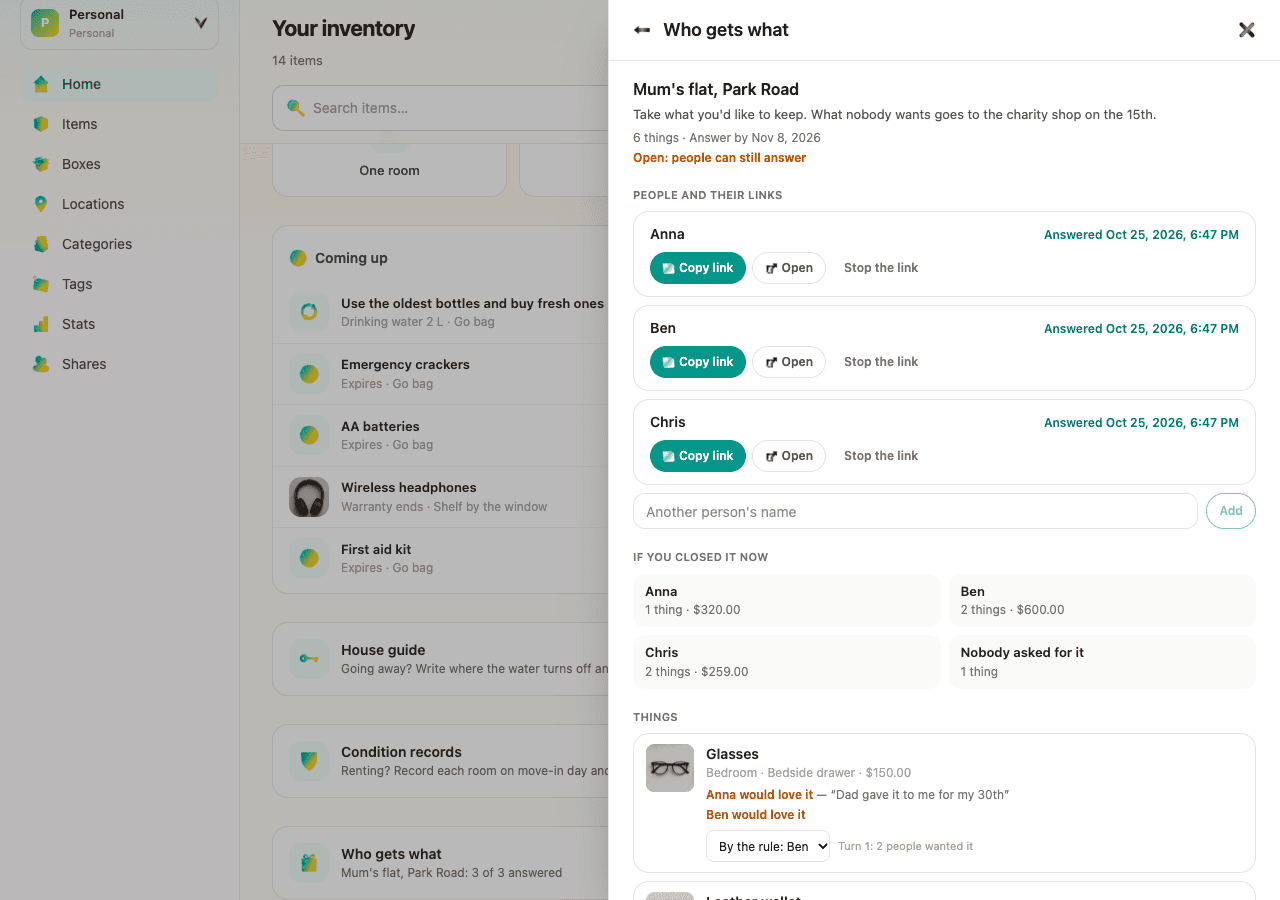Stop the link for Anna
This screenshot has height=900, width=1280.
click(881, 268)
